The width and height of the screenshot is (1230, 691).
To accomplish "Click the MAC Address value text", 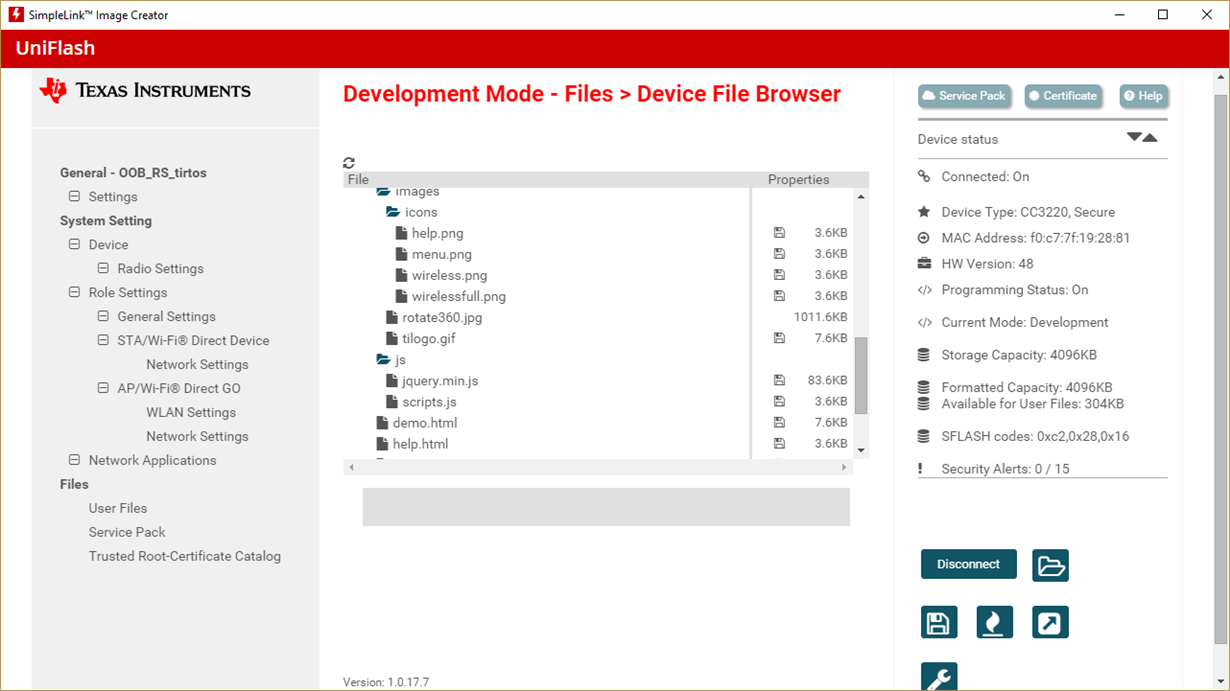I will click(x=1080, y=238).
